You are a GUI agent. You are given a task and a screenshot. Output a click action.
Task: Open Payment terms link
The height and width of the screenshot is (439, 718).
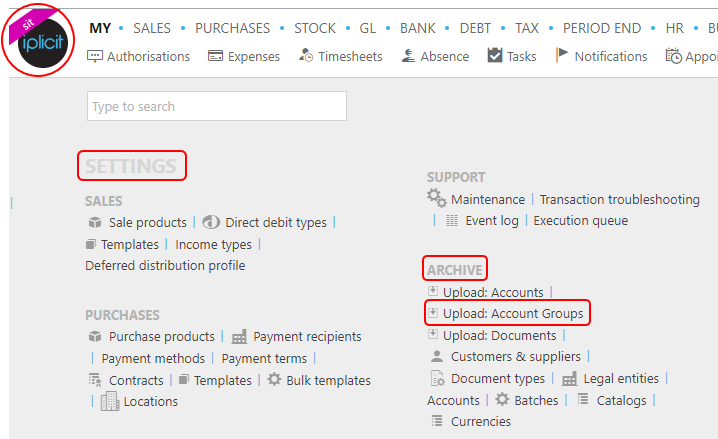pyautogui.click(x=264, y=358)
